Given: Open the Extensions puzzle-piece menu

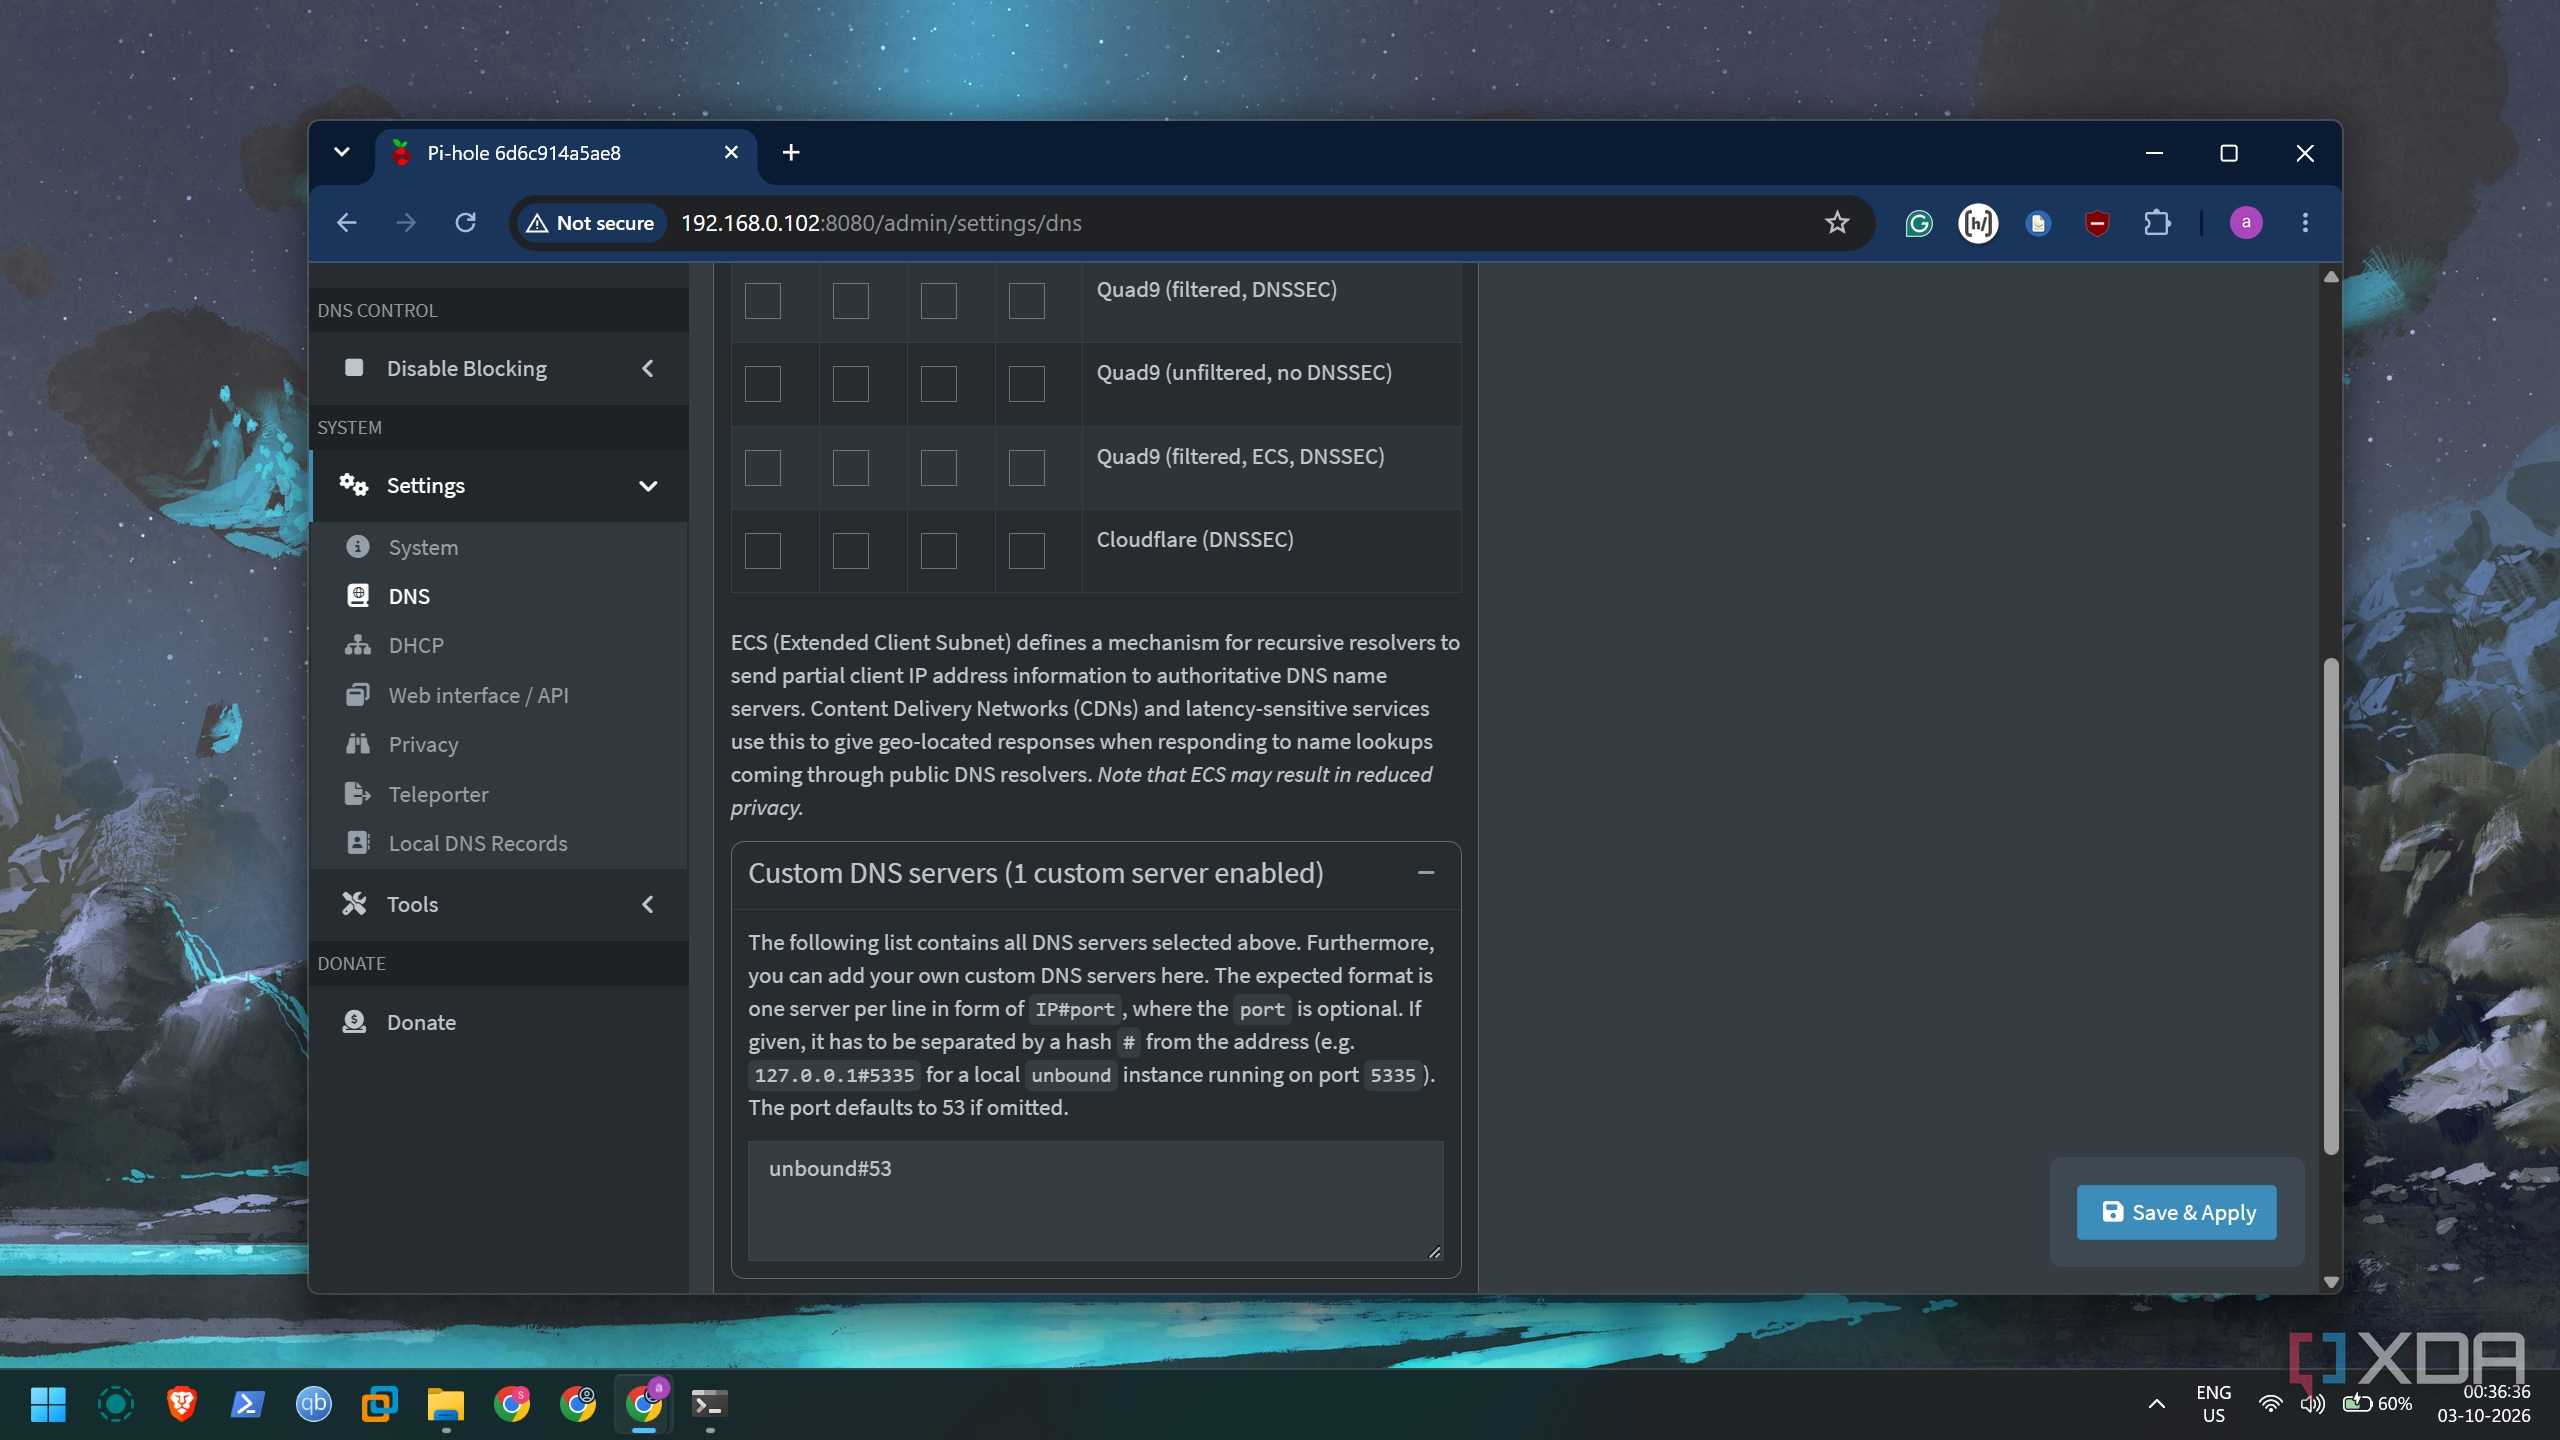Looking at the screenshot, I should click(2157, 223).
